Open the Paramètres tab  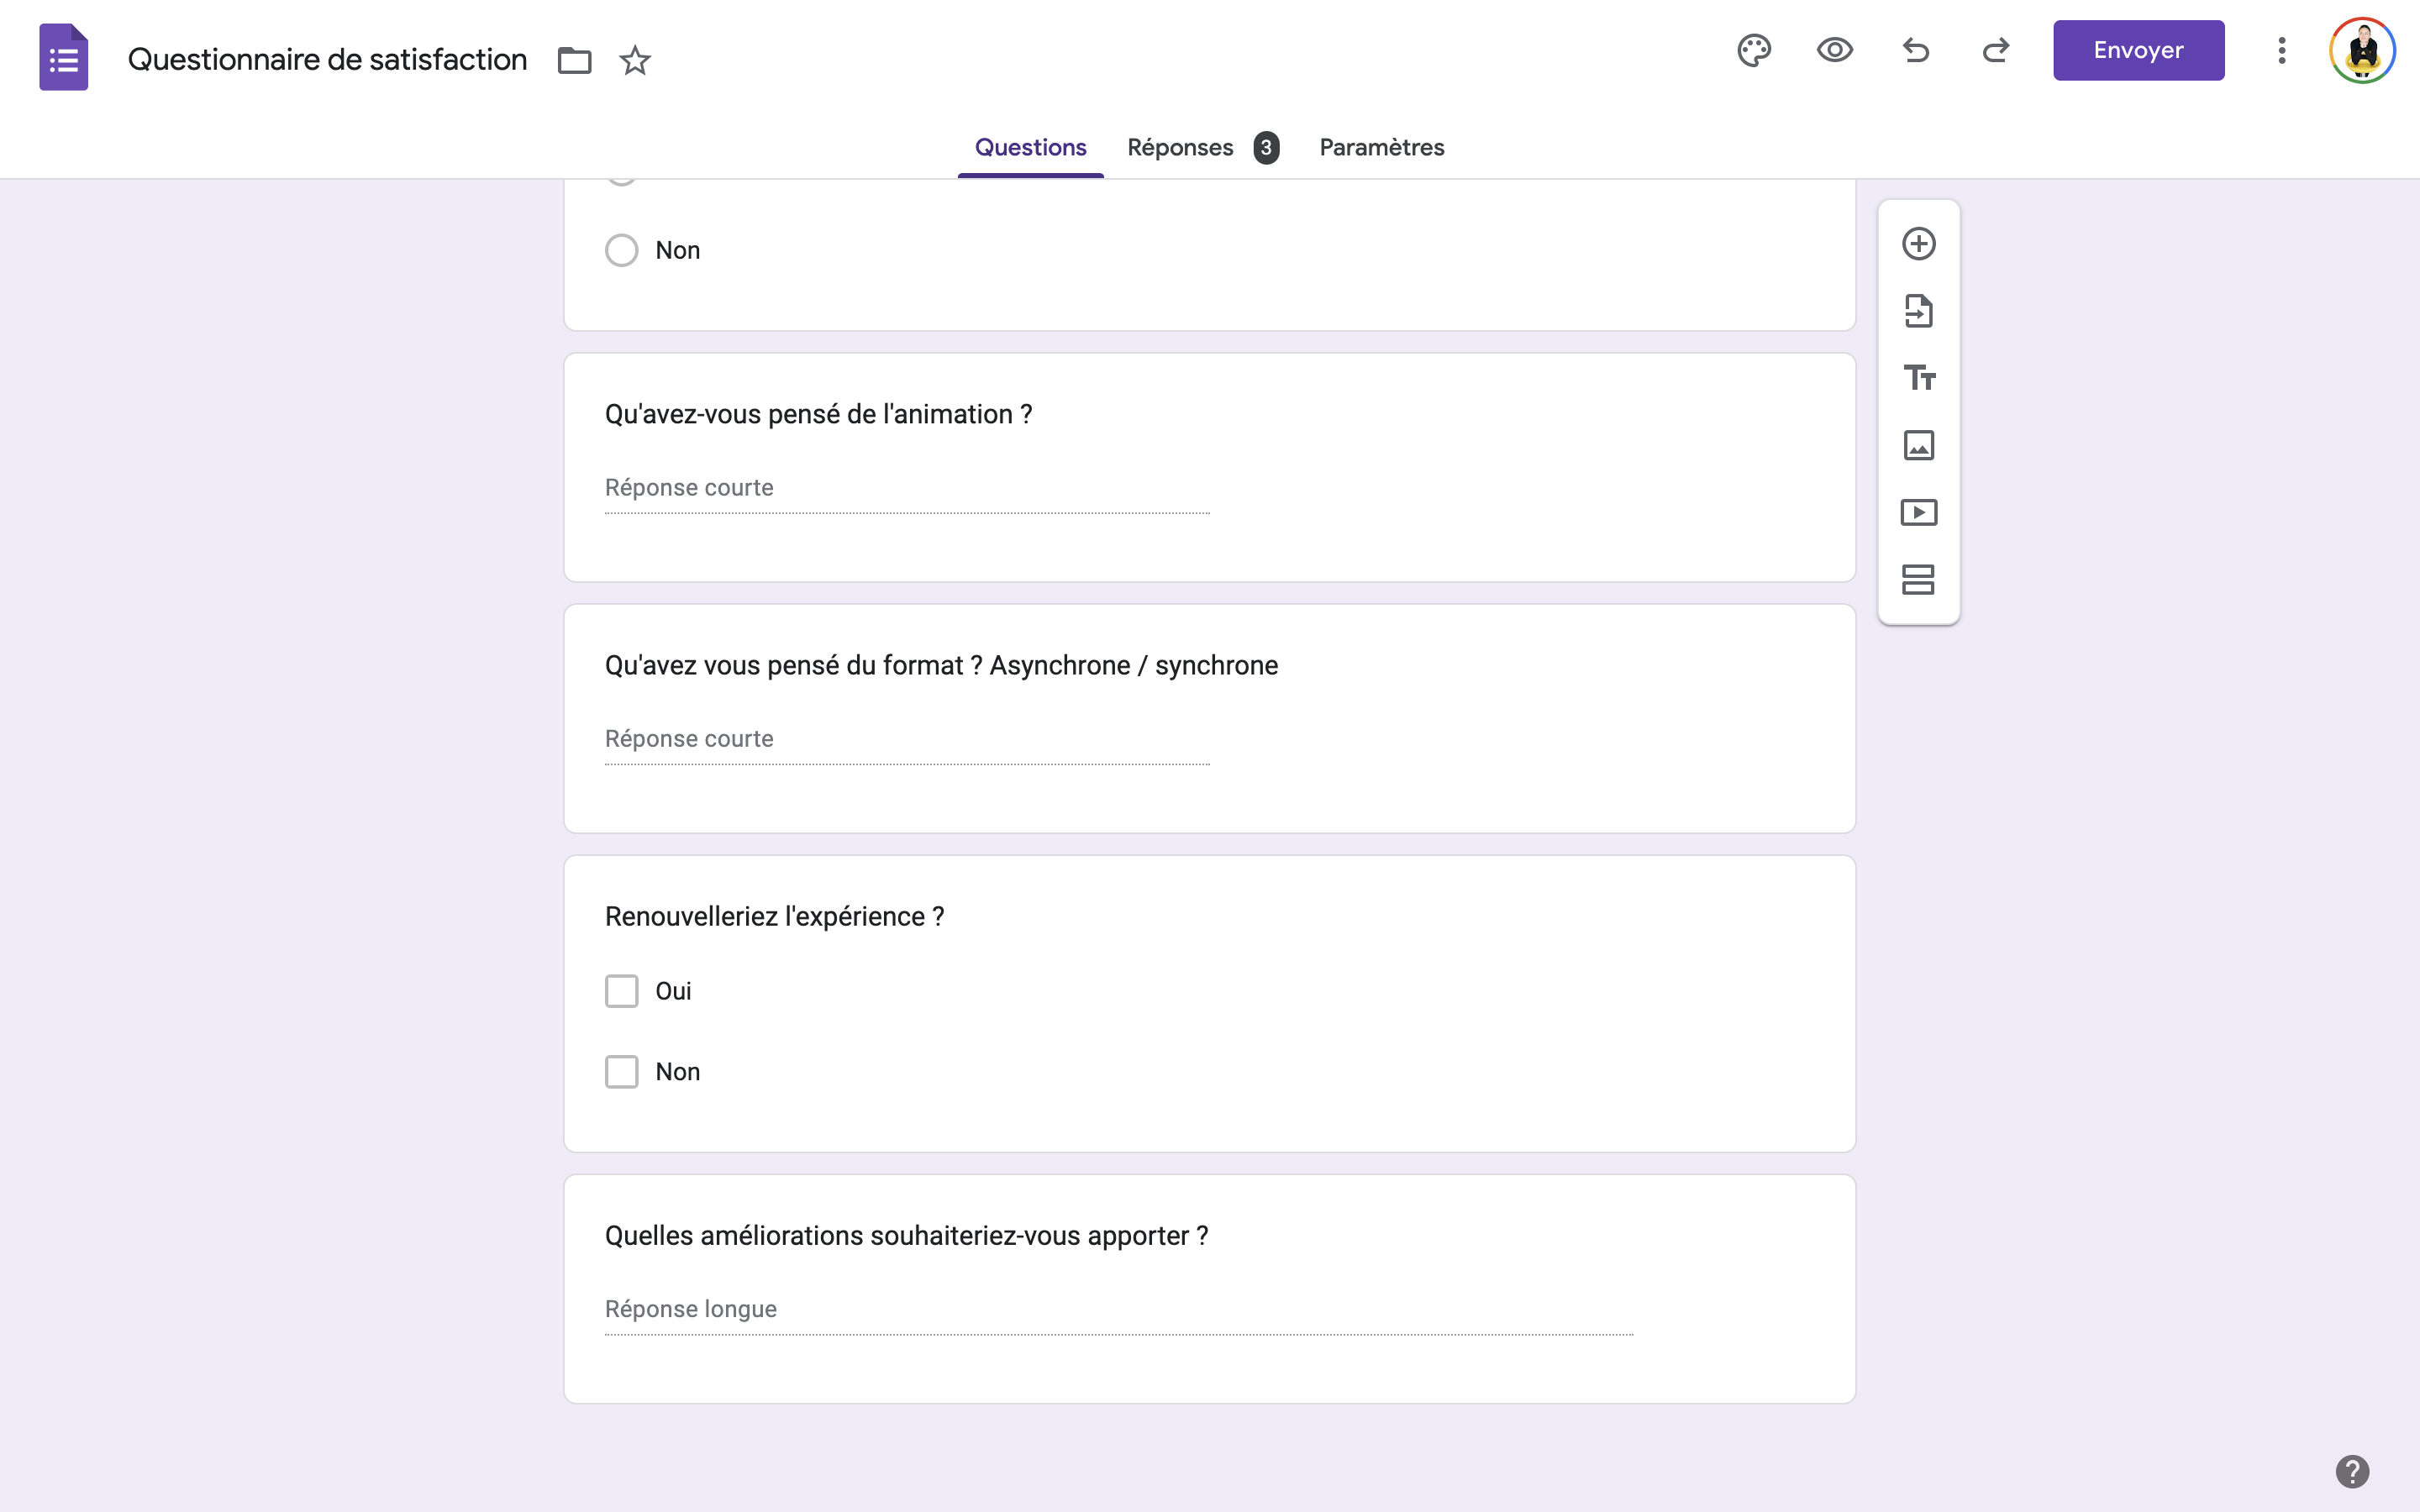click(1381, 148)
